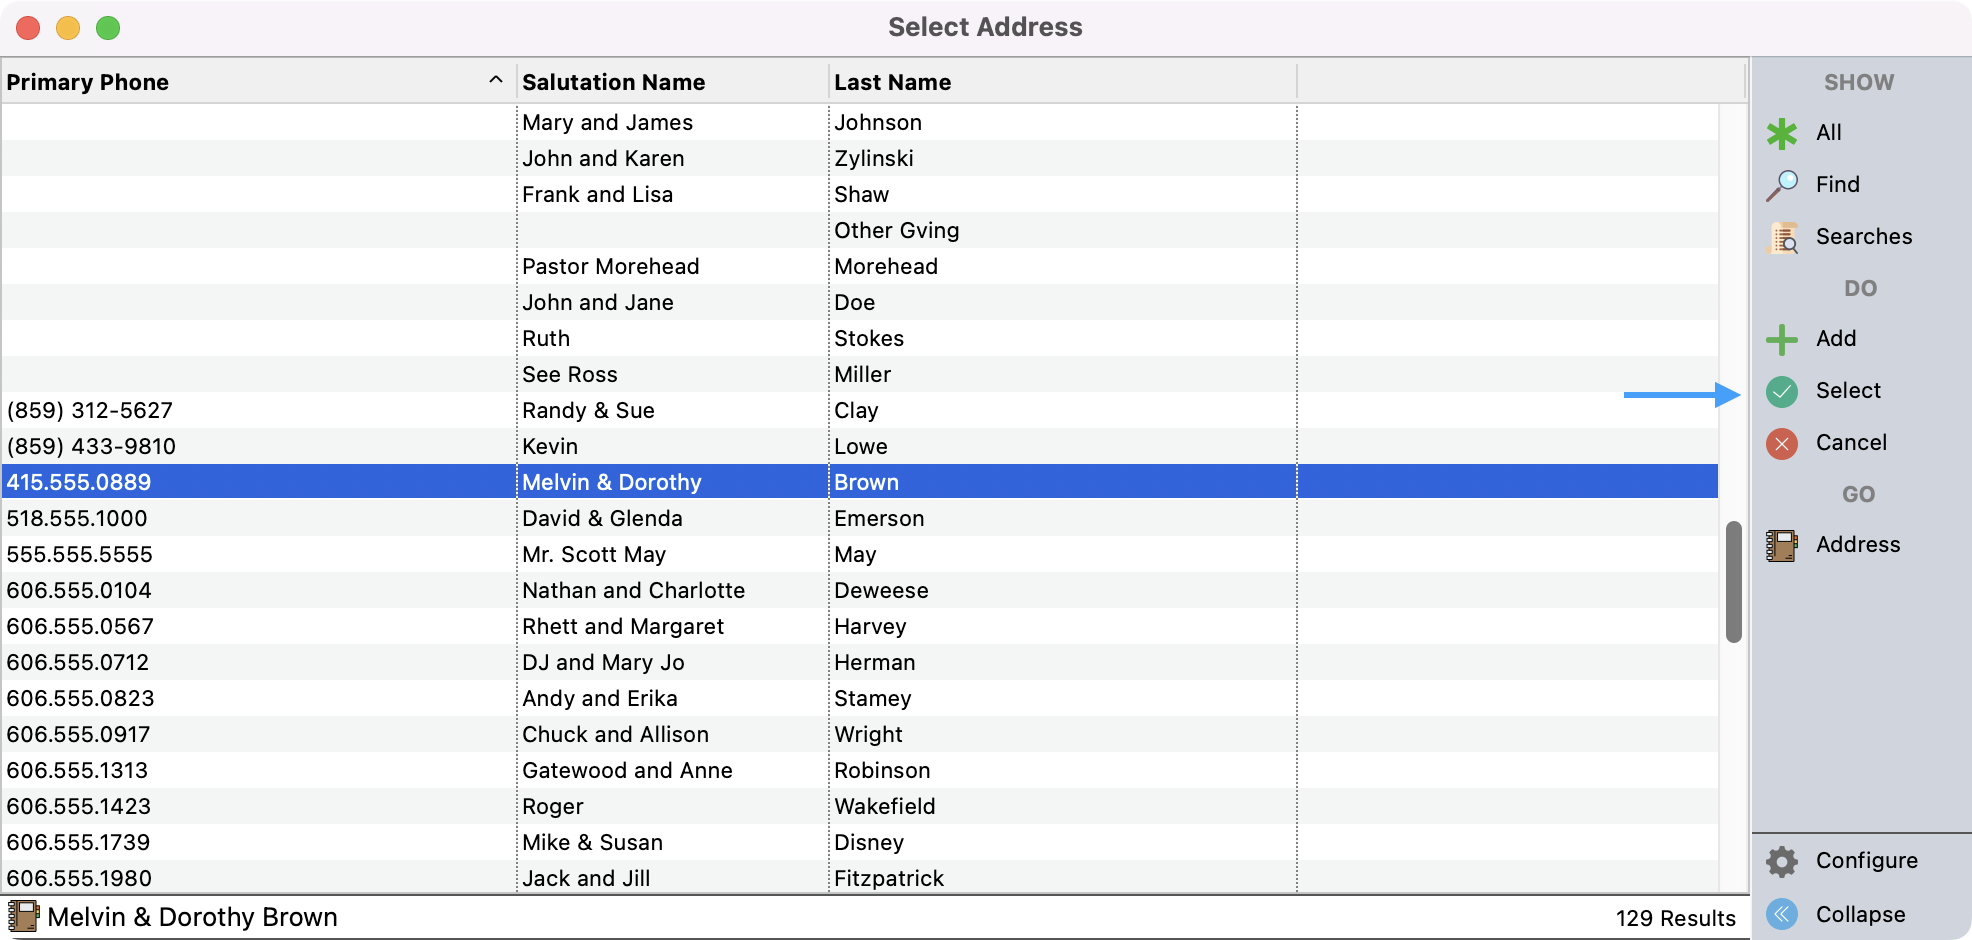Viewport: 1972px width, 940px height.
Task: Open Configure with the gear icon
Action: coord(1782,861)
